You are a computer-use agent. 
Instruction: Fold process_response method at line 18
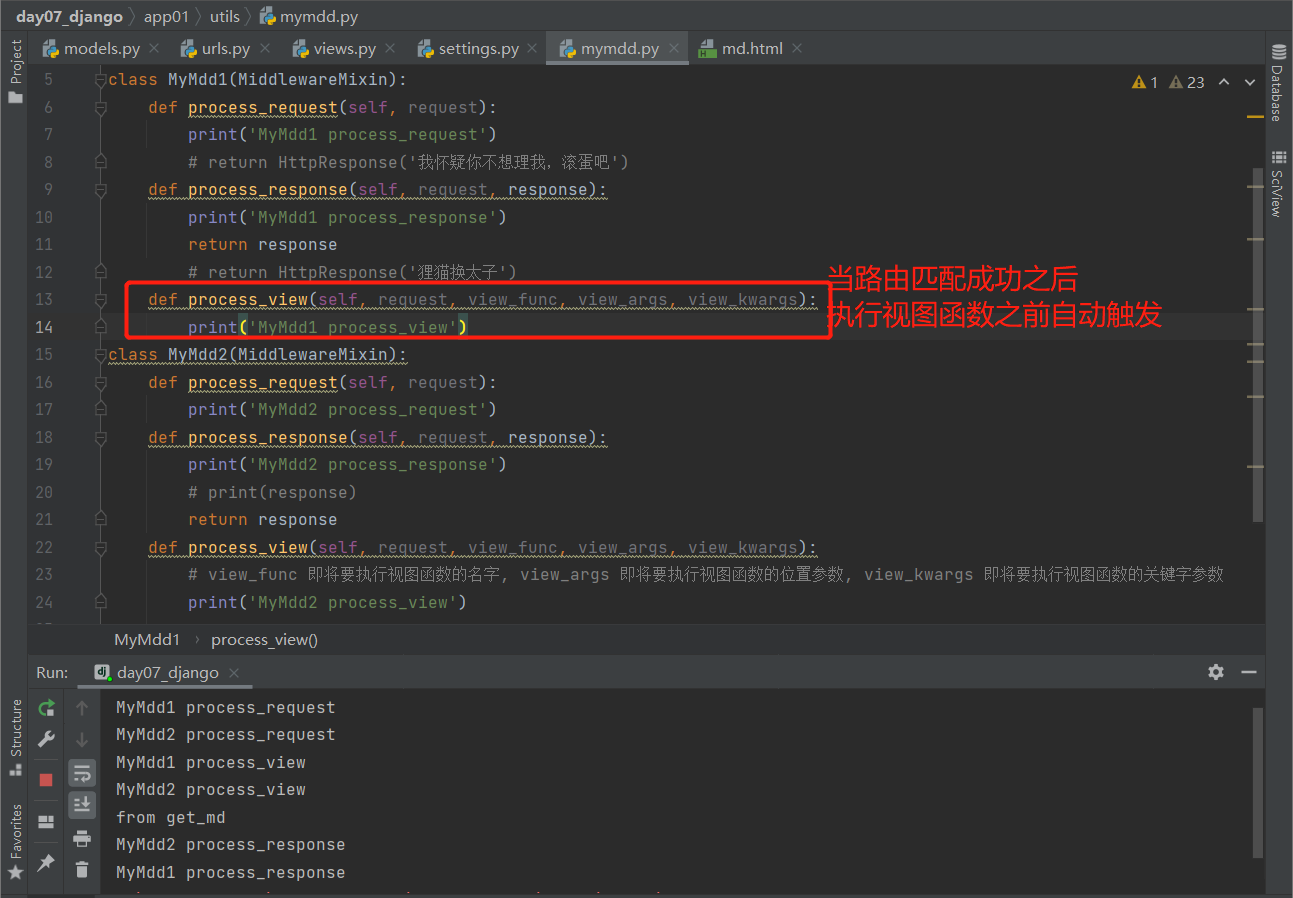coord(100,437)
